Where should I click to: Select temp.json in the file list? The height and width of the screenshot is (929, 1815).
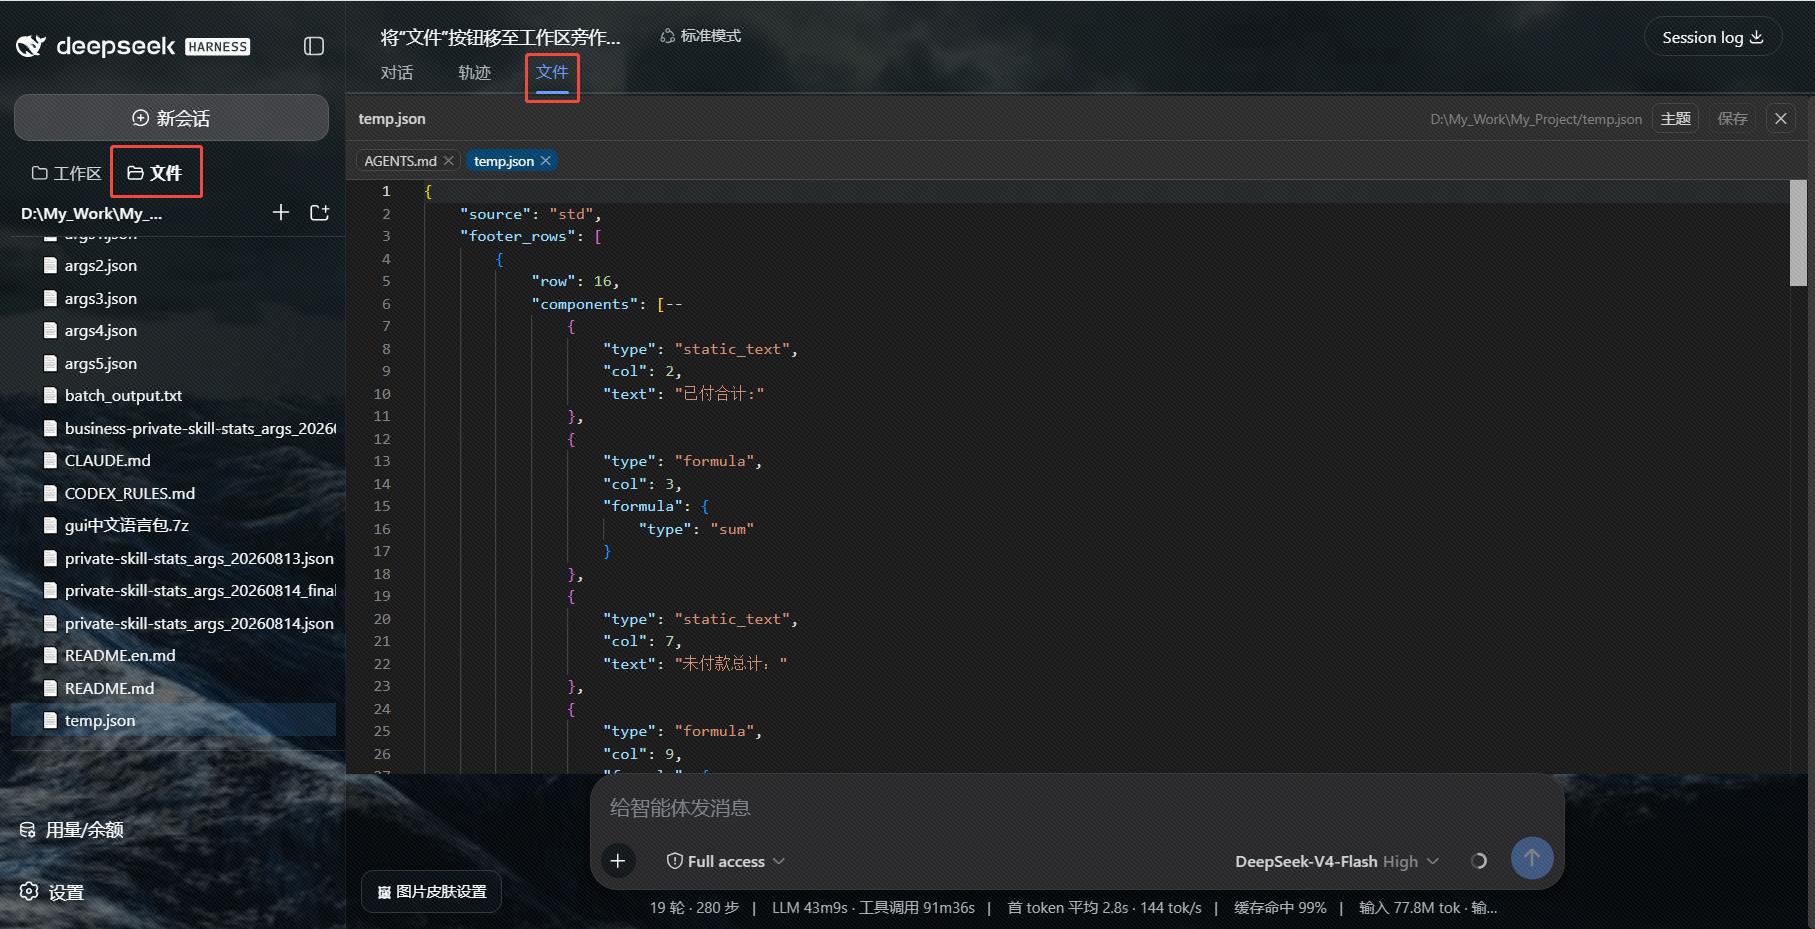pyautogui.click(x=173, y=720)
